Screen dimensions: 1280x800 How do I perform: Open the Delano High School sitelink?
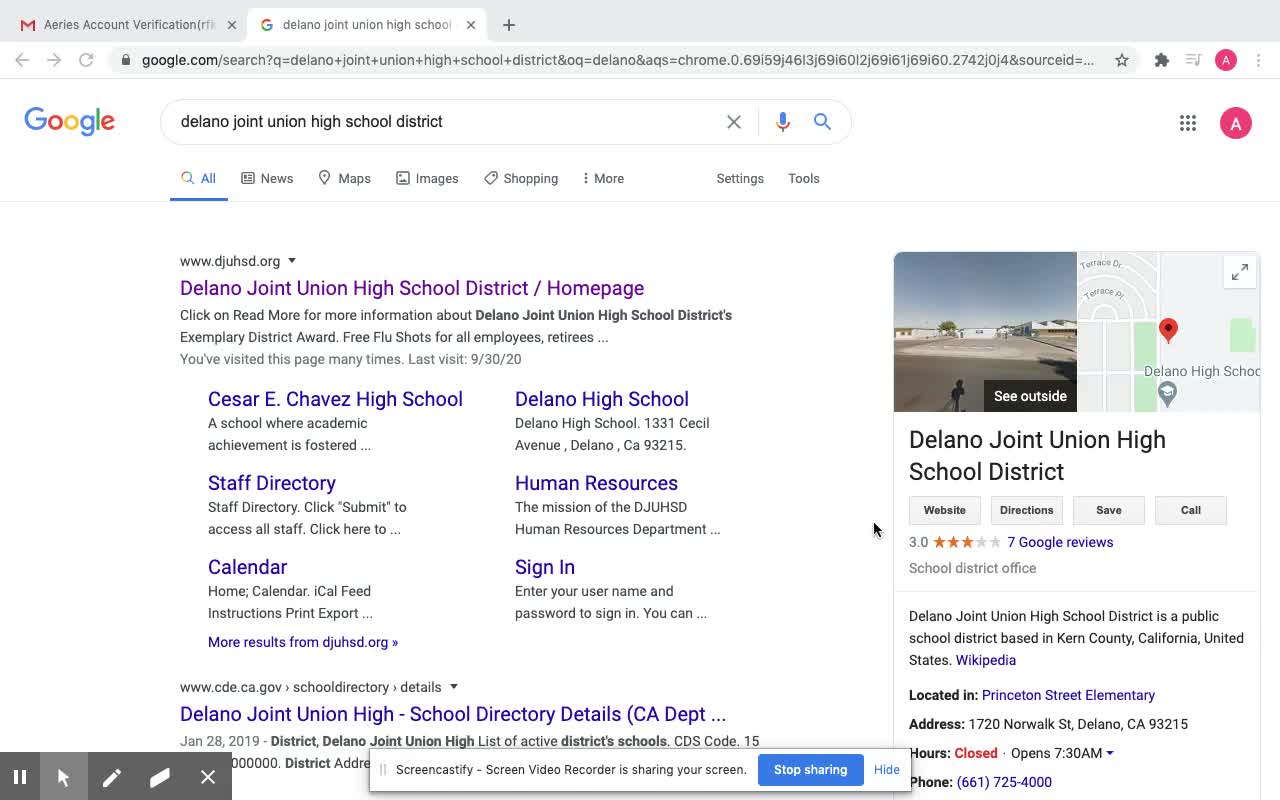point(602,399)
